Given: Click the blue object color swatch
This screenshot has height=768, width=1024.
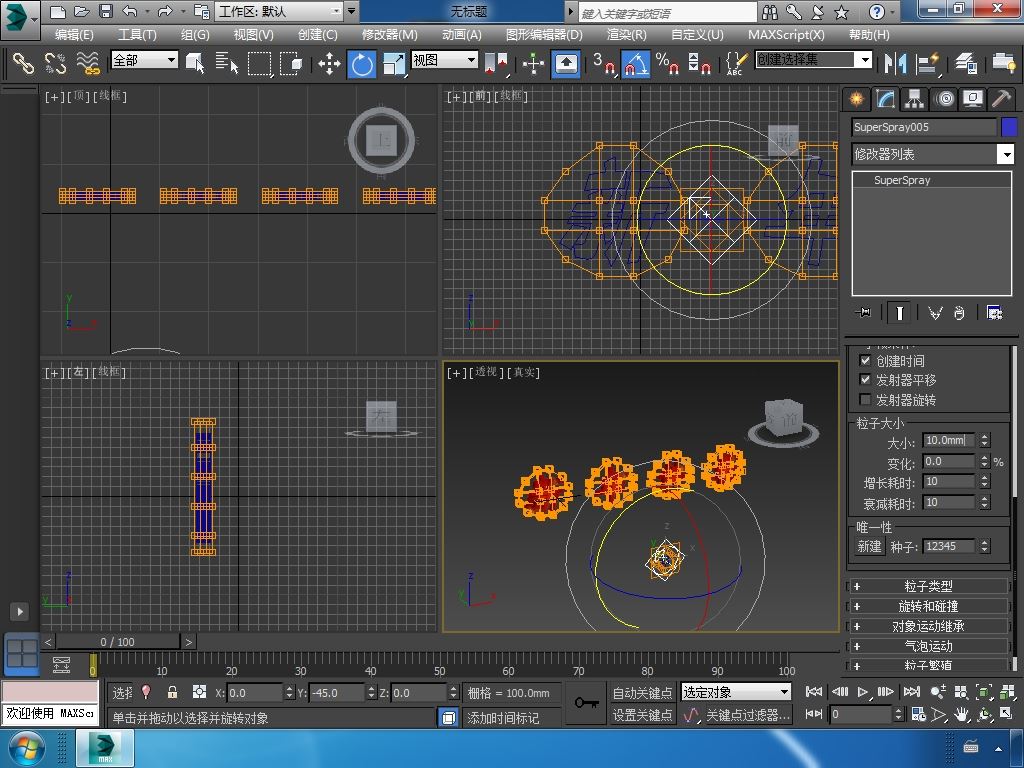Looking at the screenshot, I should [x=1008, y=127].
